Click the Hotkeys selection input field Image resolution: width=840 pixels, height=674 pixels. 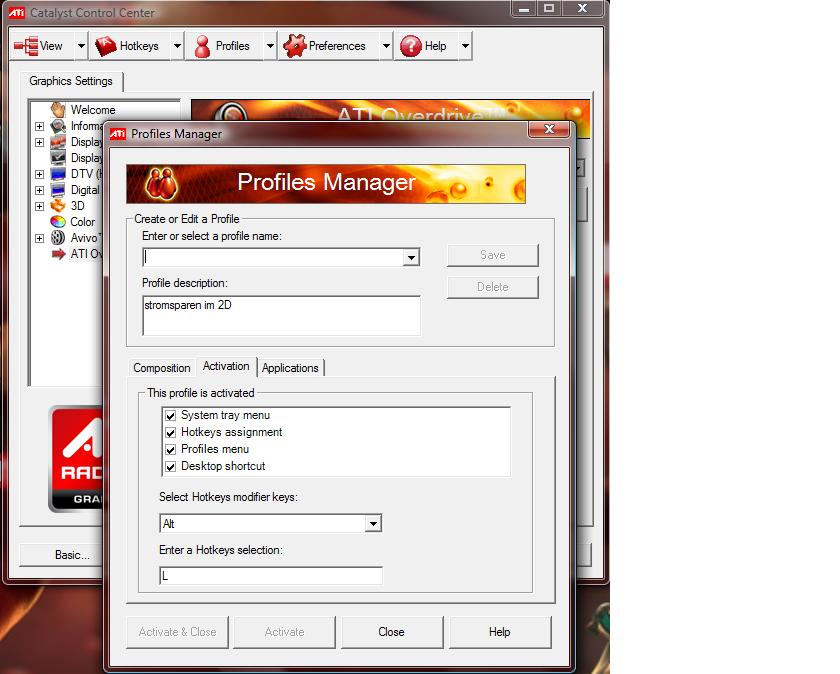271,576
